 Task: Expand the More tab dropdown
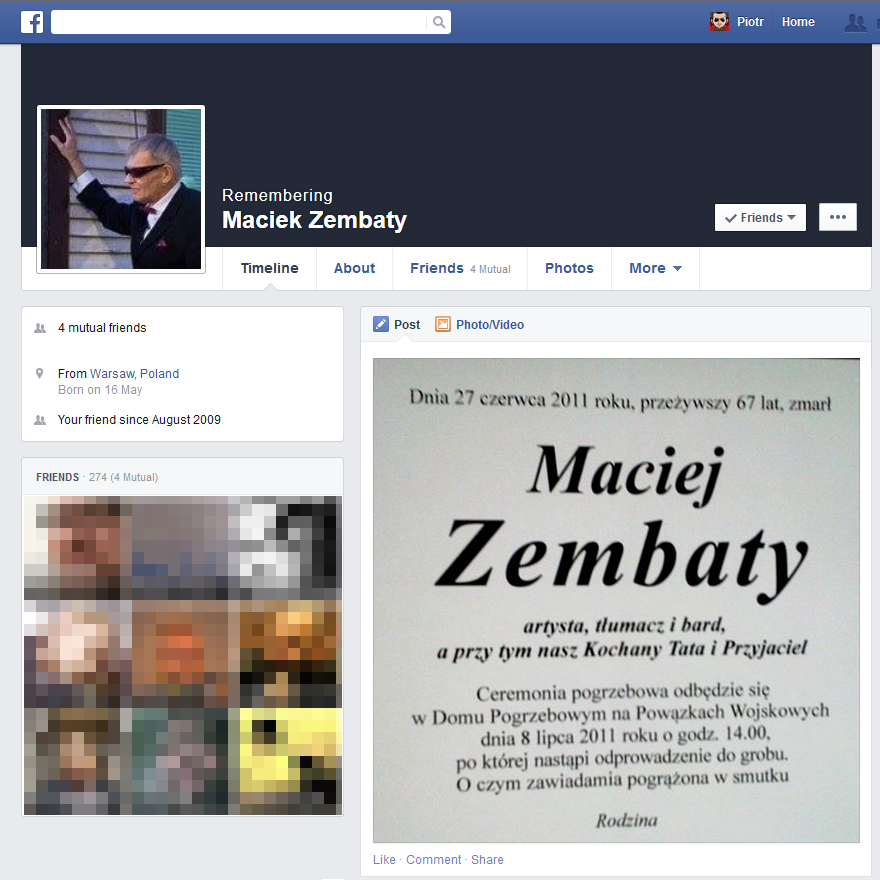(655, 268)
